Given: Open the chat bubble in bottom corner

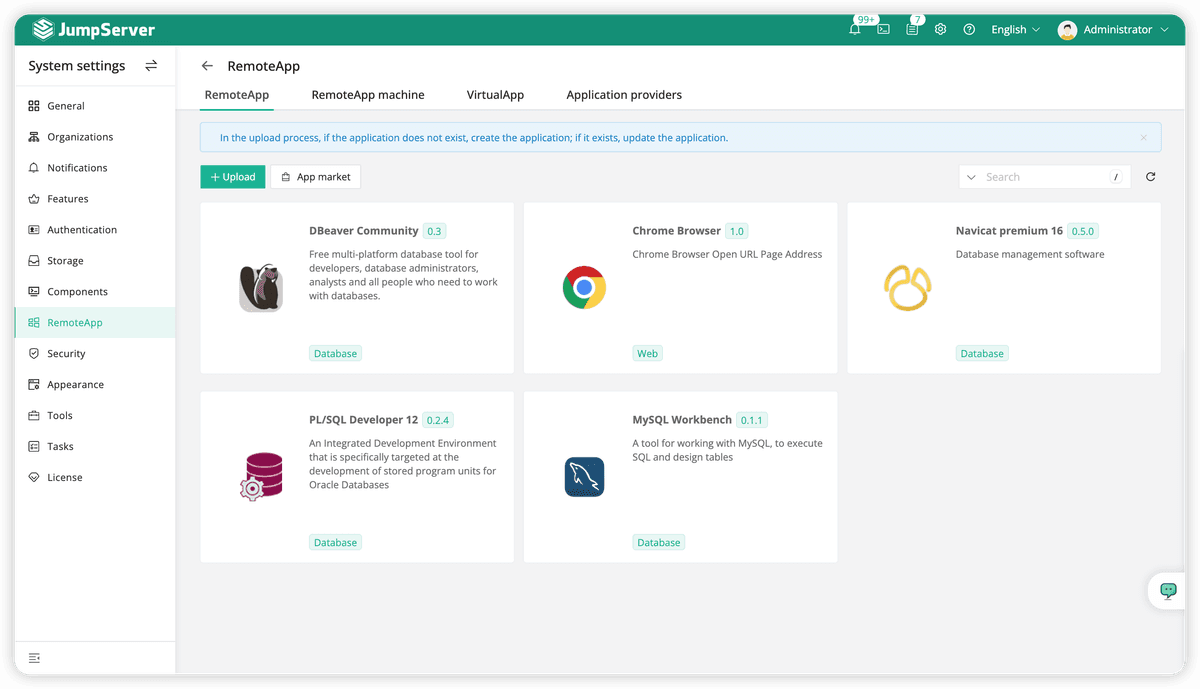Looking at the screenshot, I should (1167, 591).
